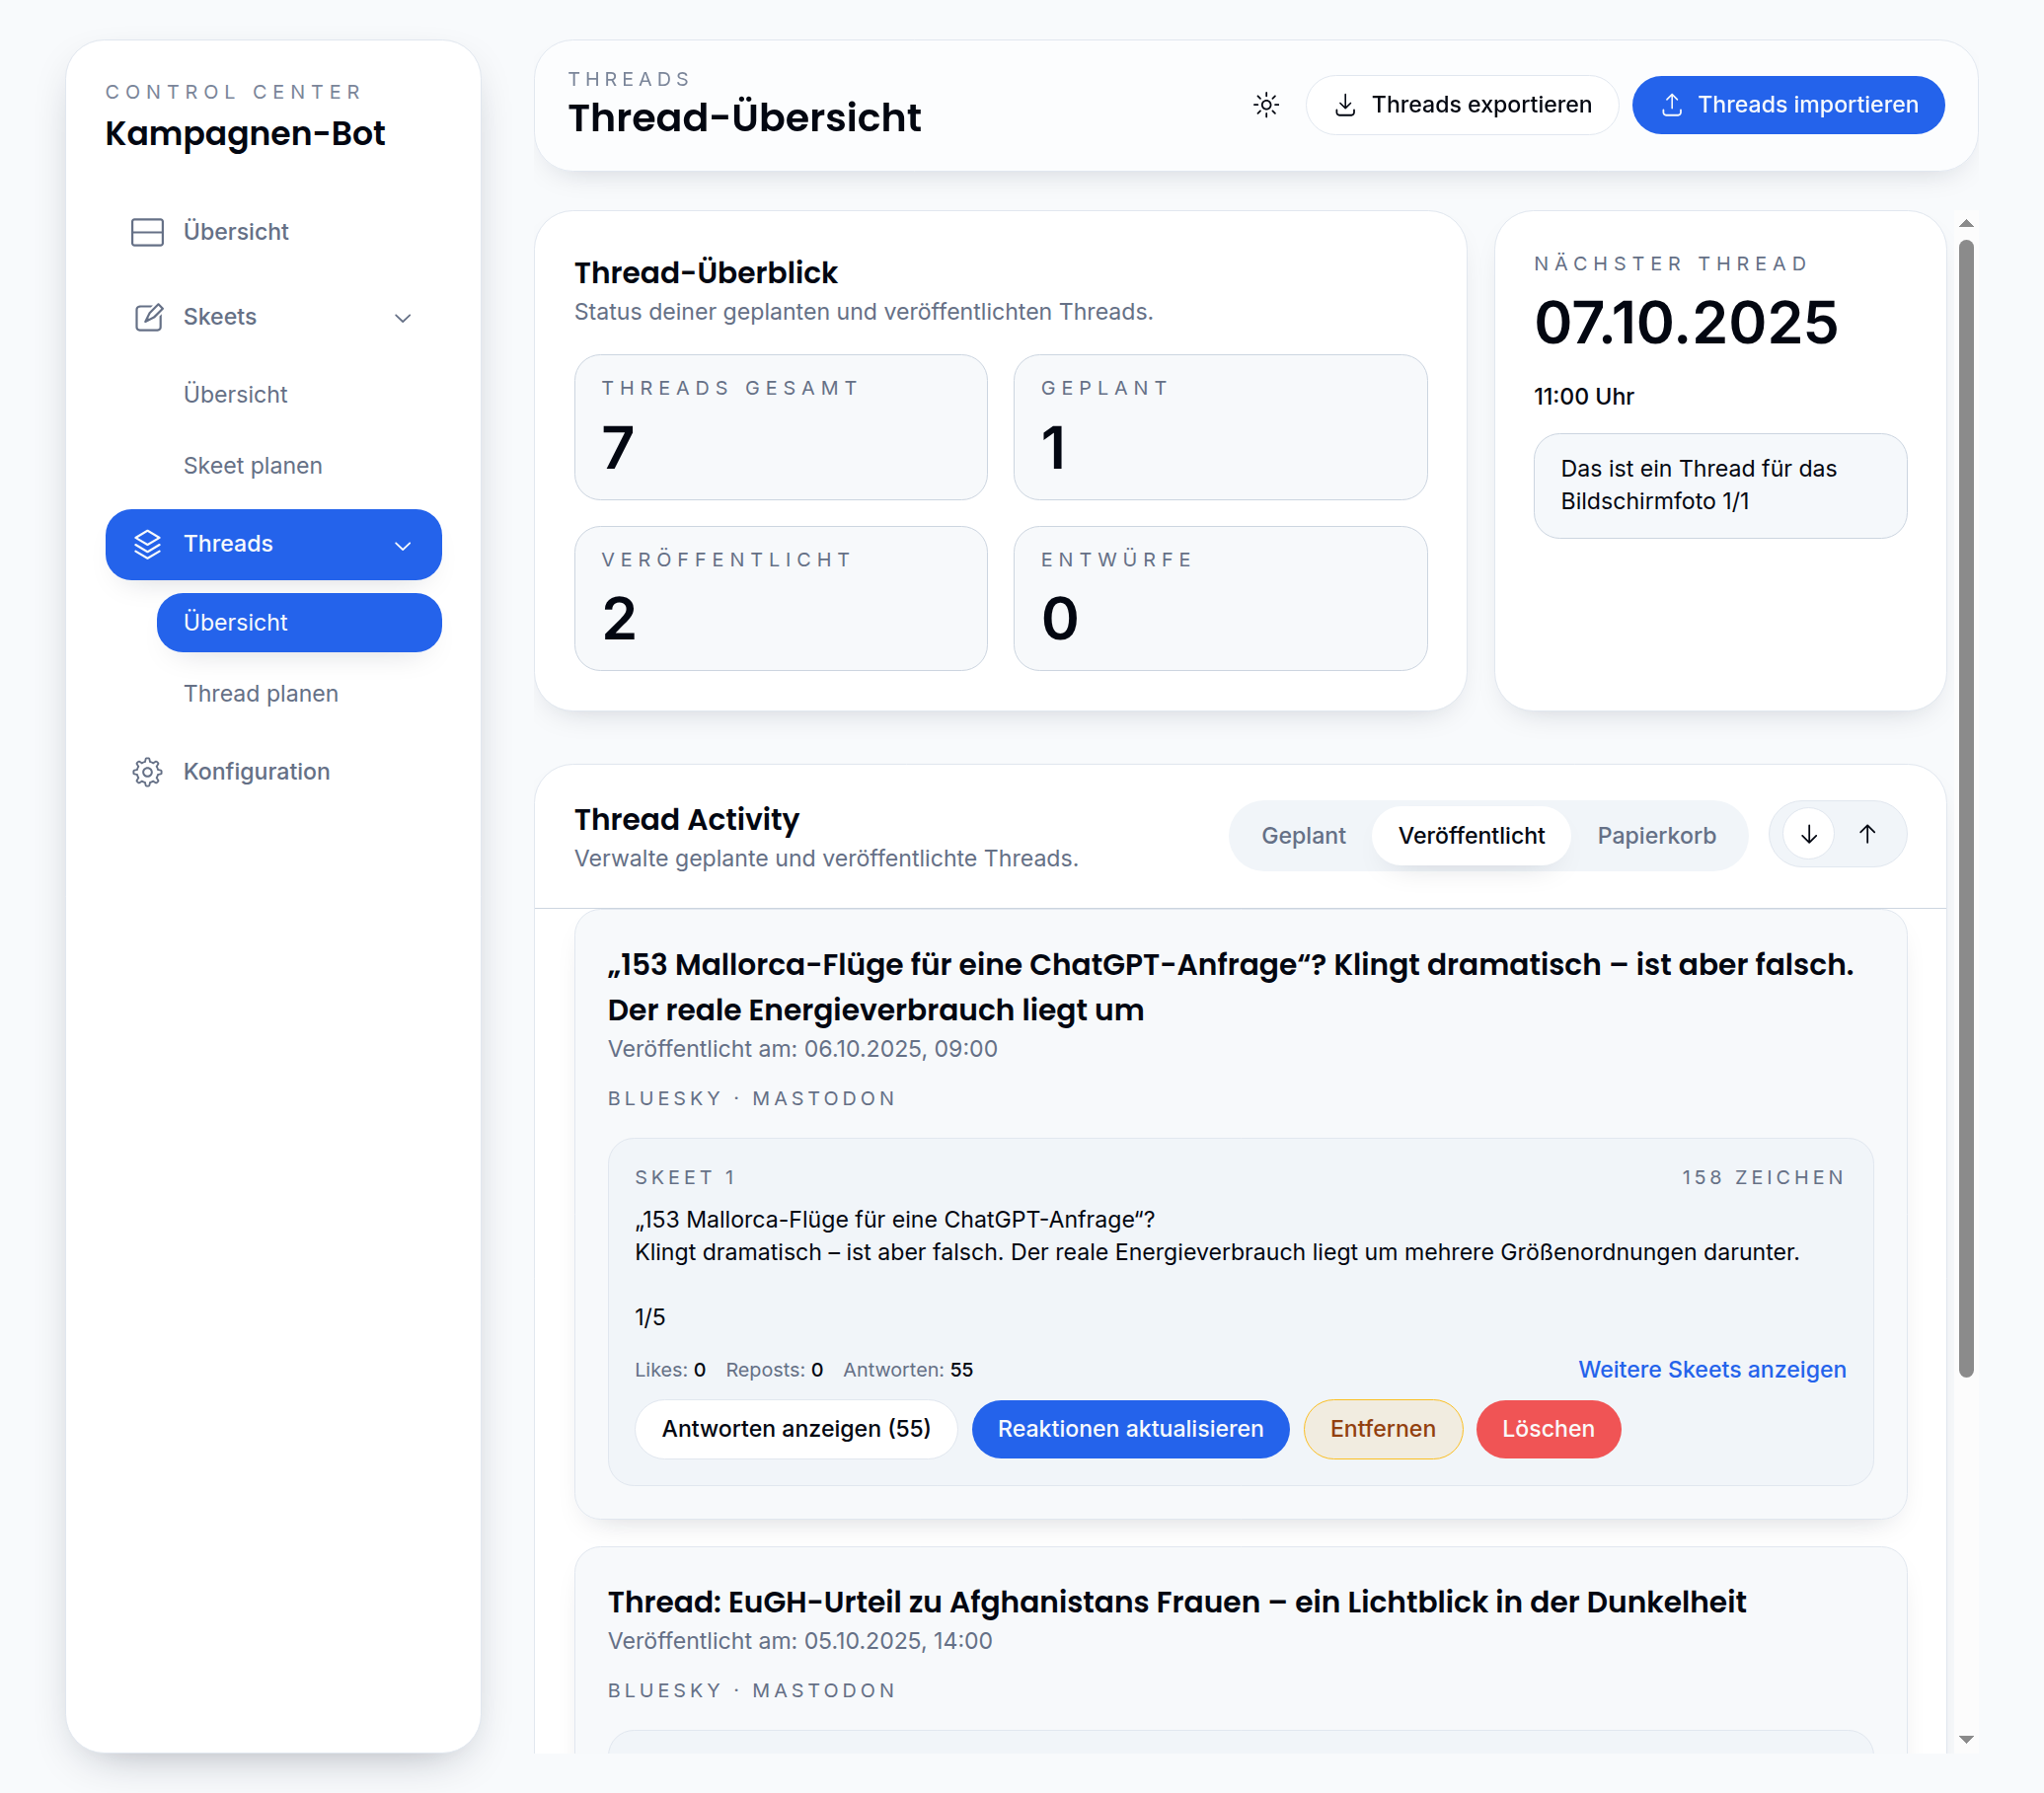Viewport: 2044px width, 1793px height.
Task: Click the Skeets pencil-edit icon
Action: coord(148,317)
